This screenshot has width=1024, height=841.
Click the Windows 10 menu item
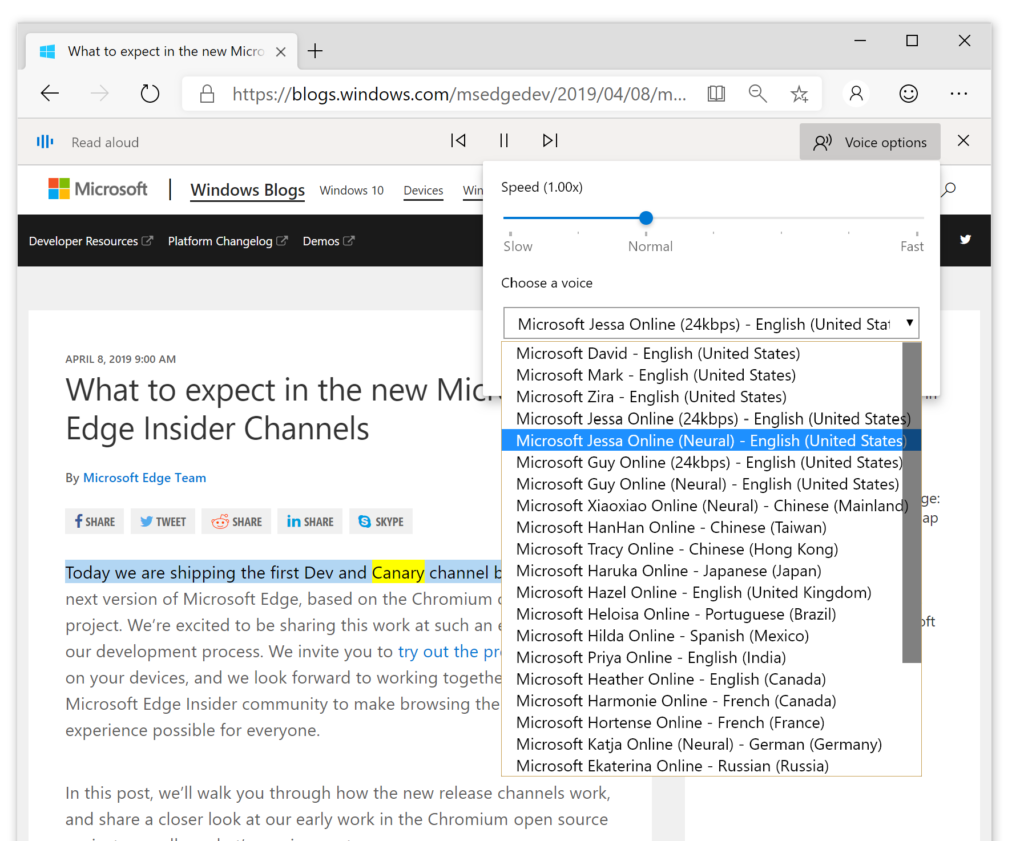click(351, 190)
